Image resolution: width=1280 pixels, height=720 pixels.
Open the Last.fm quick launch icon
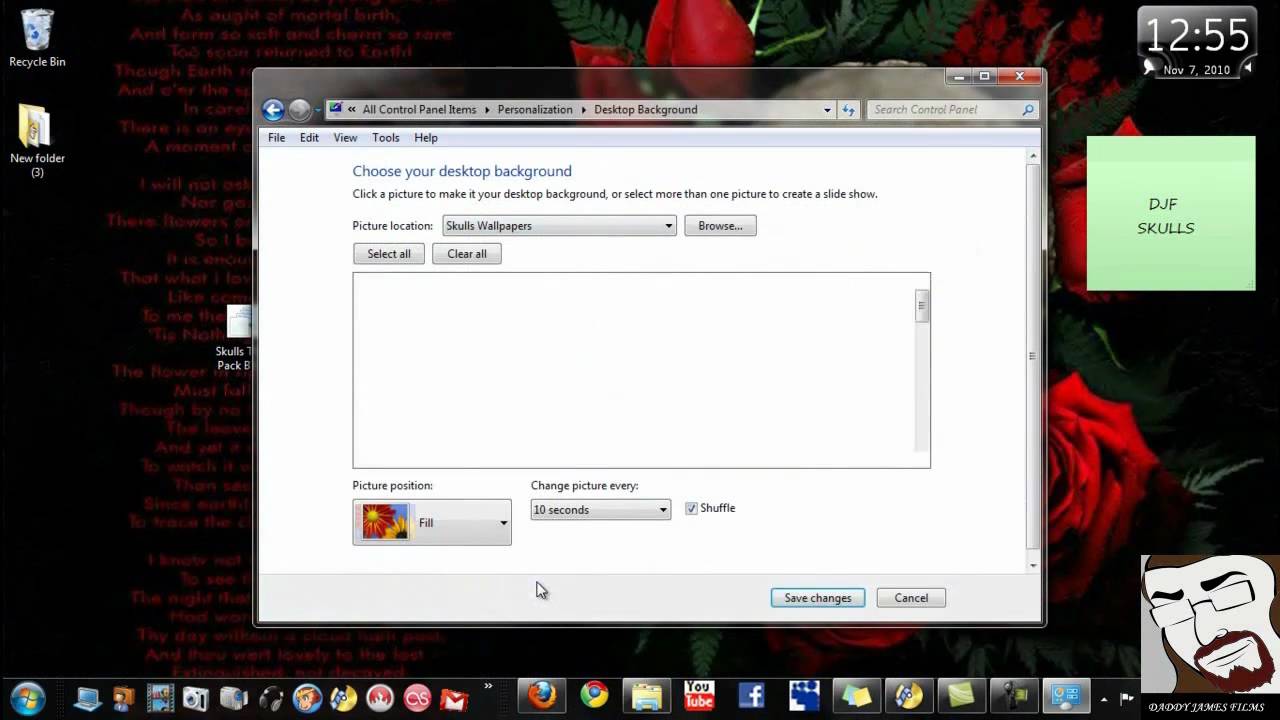tap(417, 697)
